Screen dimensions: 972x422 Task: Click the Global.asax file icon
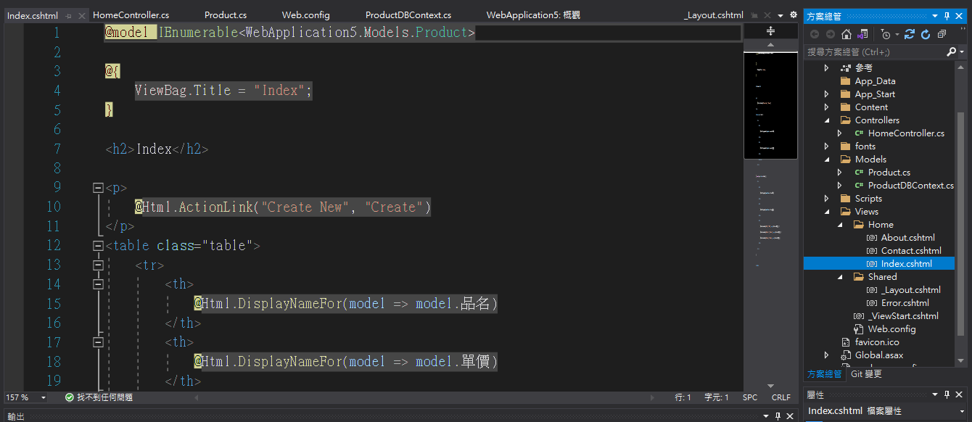click(846, 355)
